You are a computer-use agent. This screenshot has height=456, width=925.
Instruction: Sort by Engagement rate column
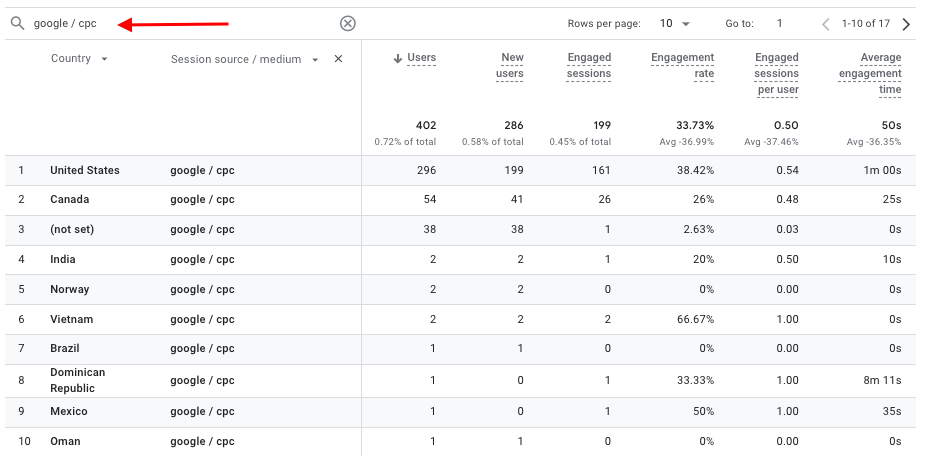point(682,66)
